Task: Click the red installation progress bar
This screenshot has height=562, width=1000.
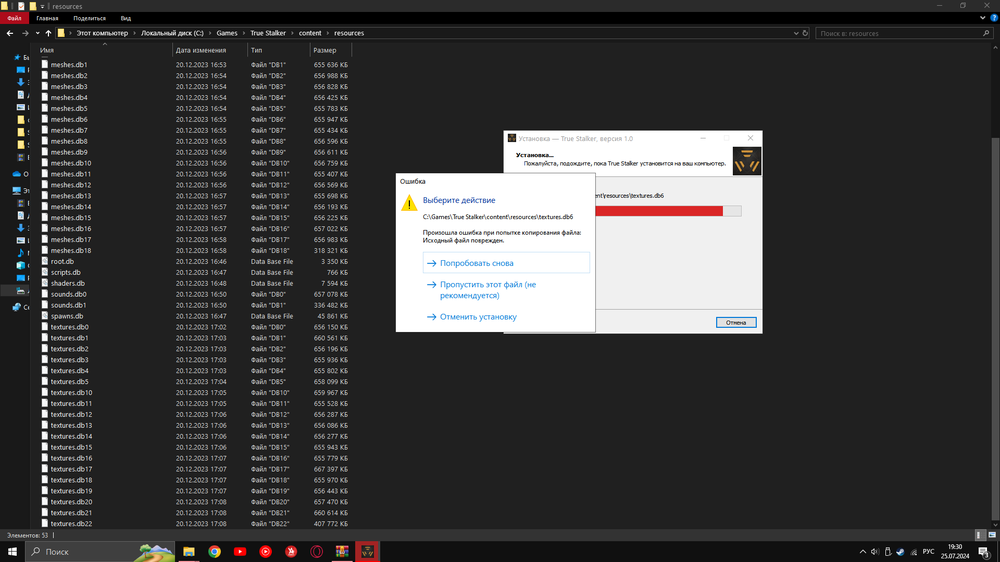Action: (658, 211)
